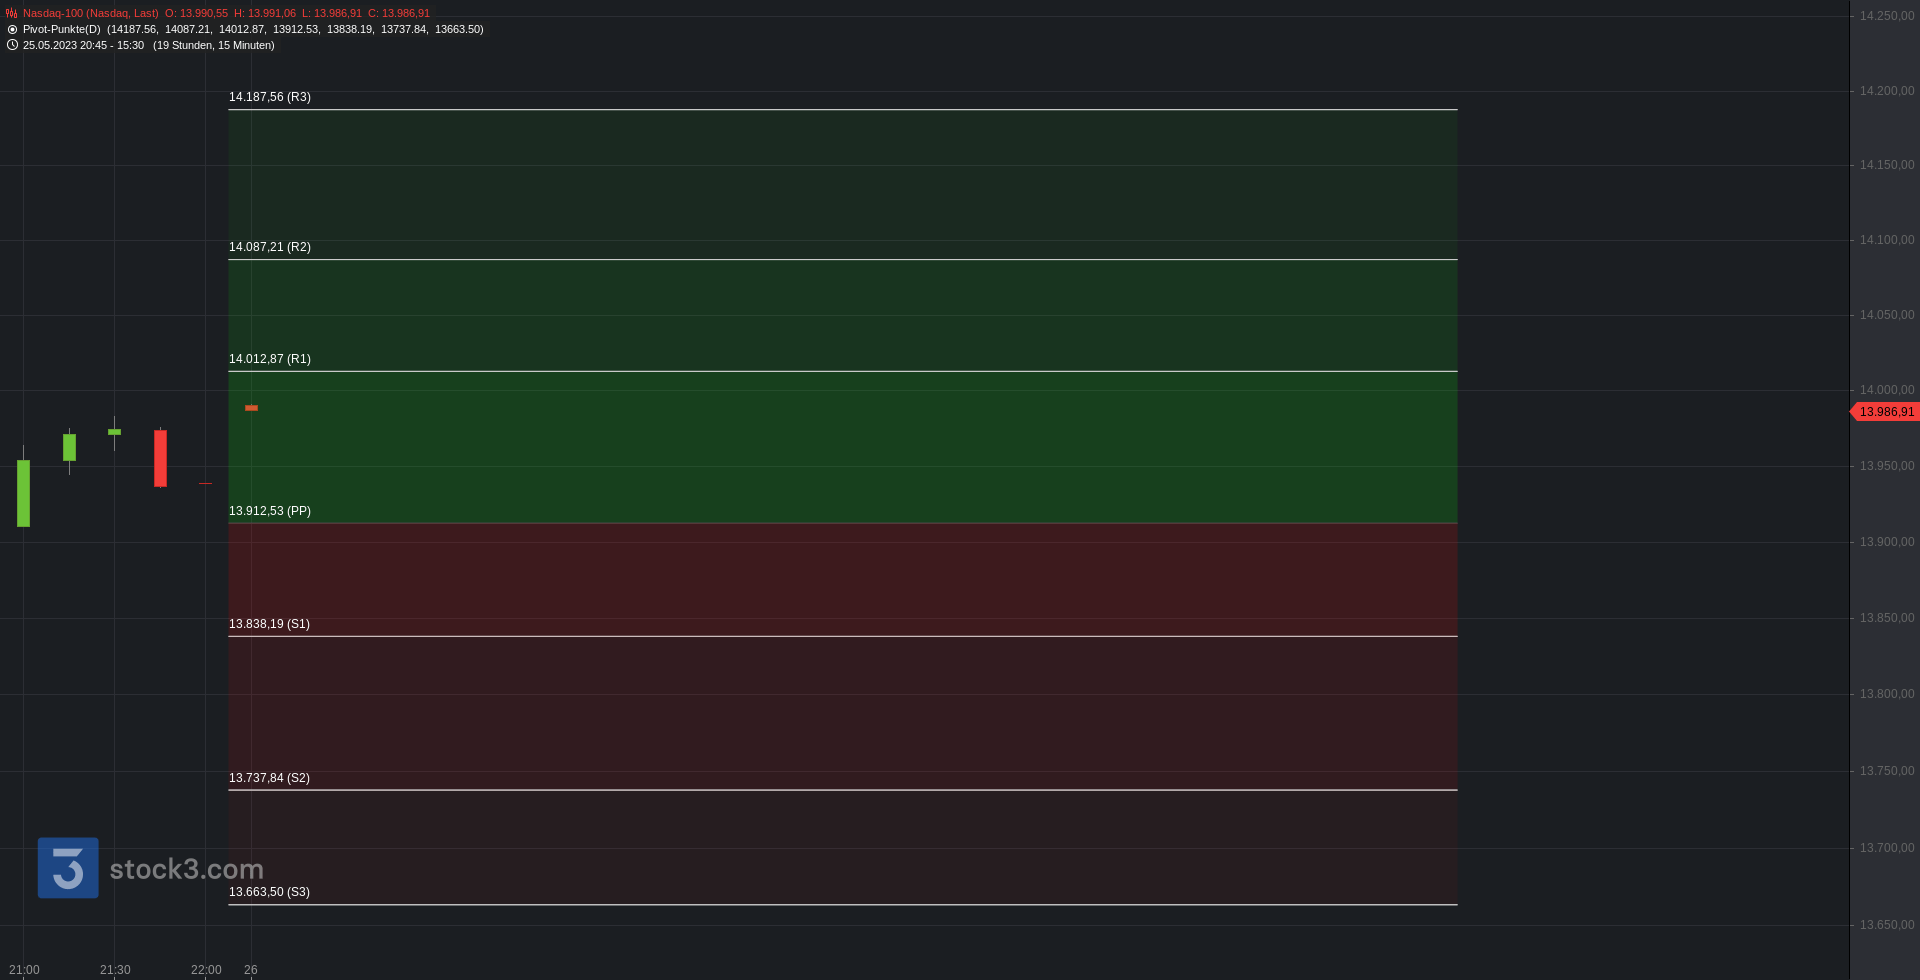Select the tall red candlestick

click(x=160, y=458)
